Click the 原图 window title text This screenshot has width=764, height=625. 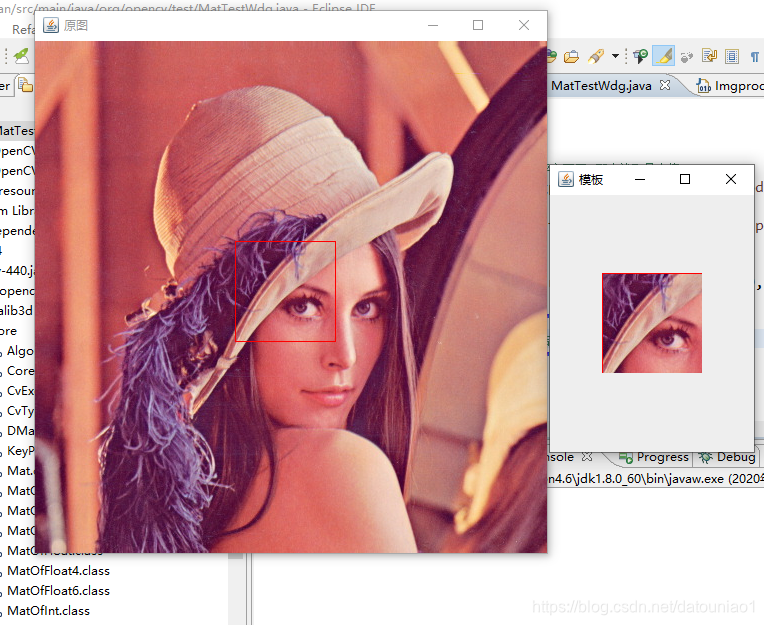(x=76, y=25)
